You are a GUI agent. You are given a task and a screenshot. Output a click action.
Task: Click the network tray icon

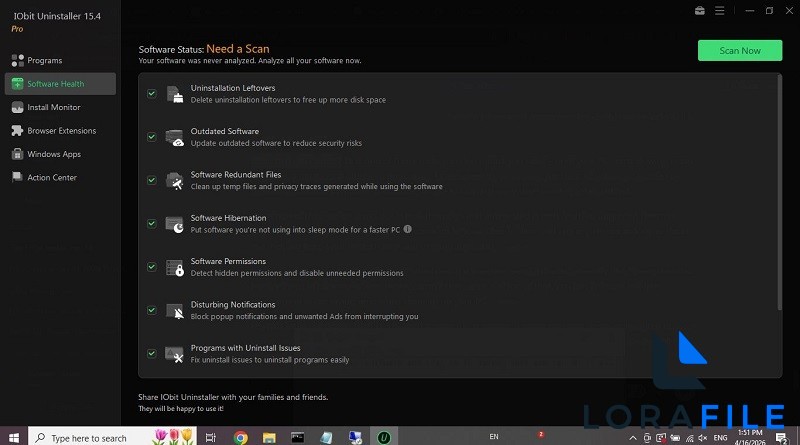coord(689,438)
